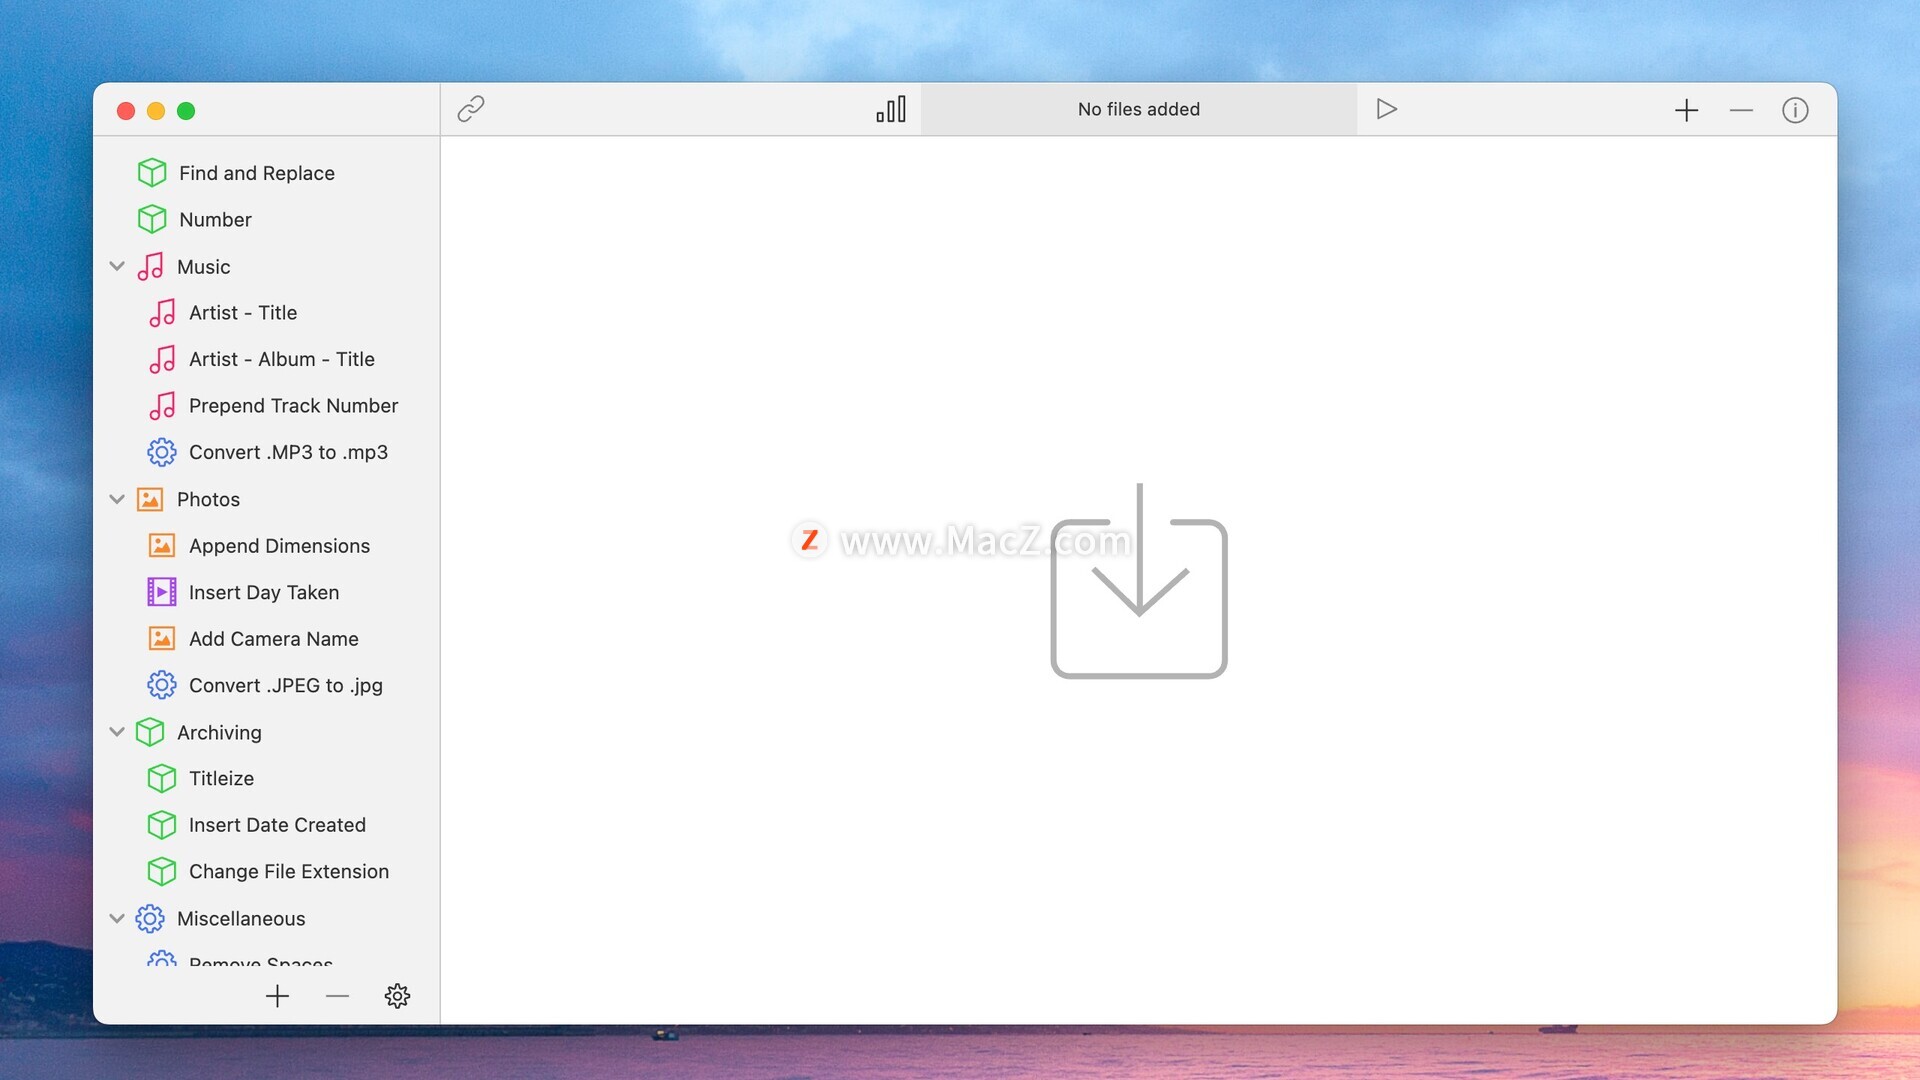Screen dimensions: 1920x1080
Task: Collapse the Music group
Action: [x=117, y=267]
